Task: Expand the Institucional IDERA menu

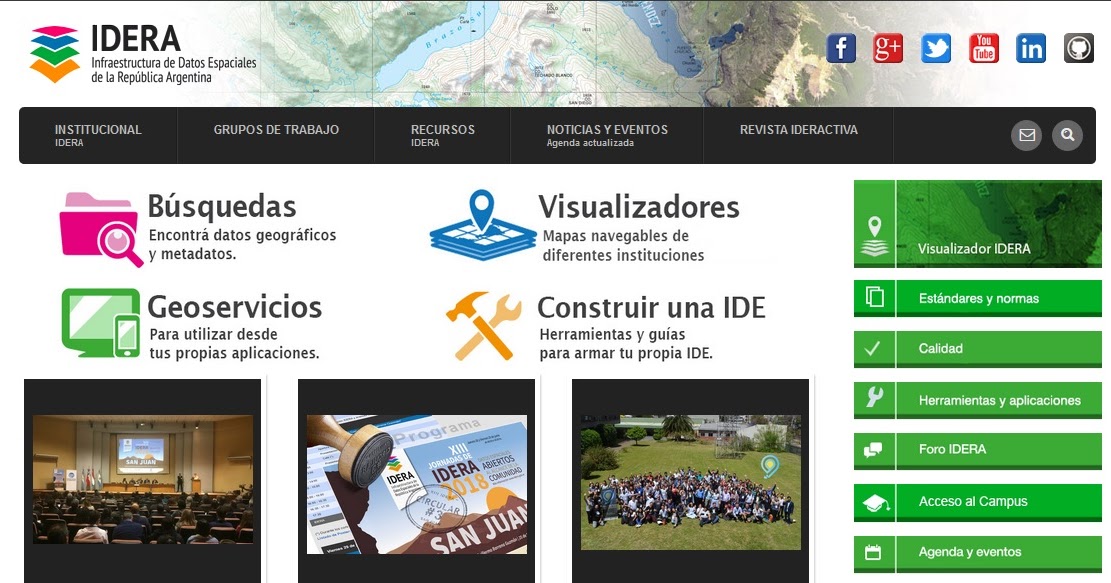Action: click(x=97, y=135)
